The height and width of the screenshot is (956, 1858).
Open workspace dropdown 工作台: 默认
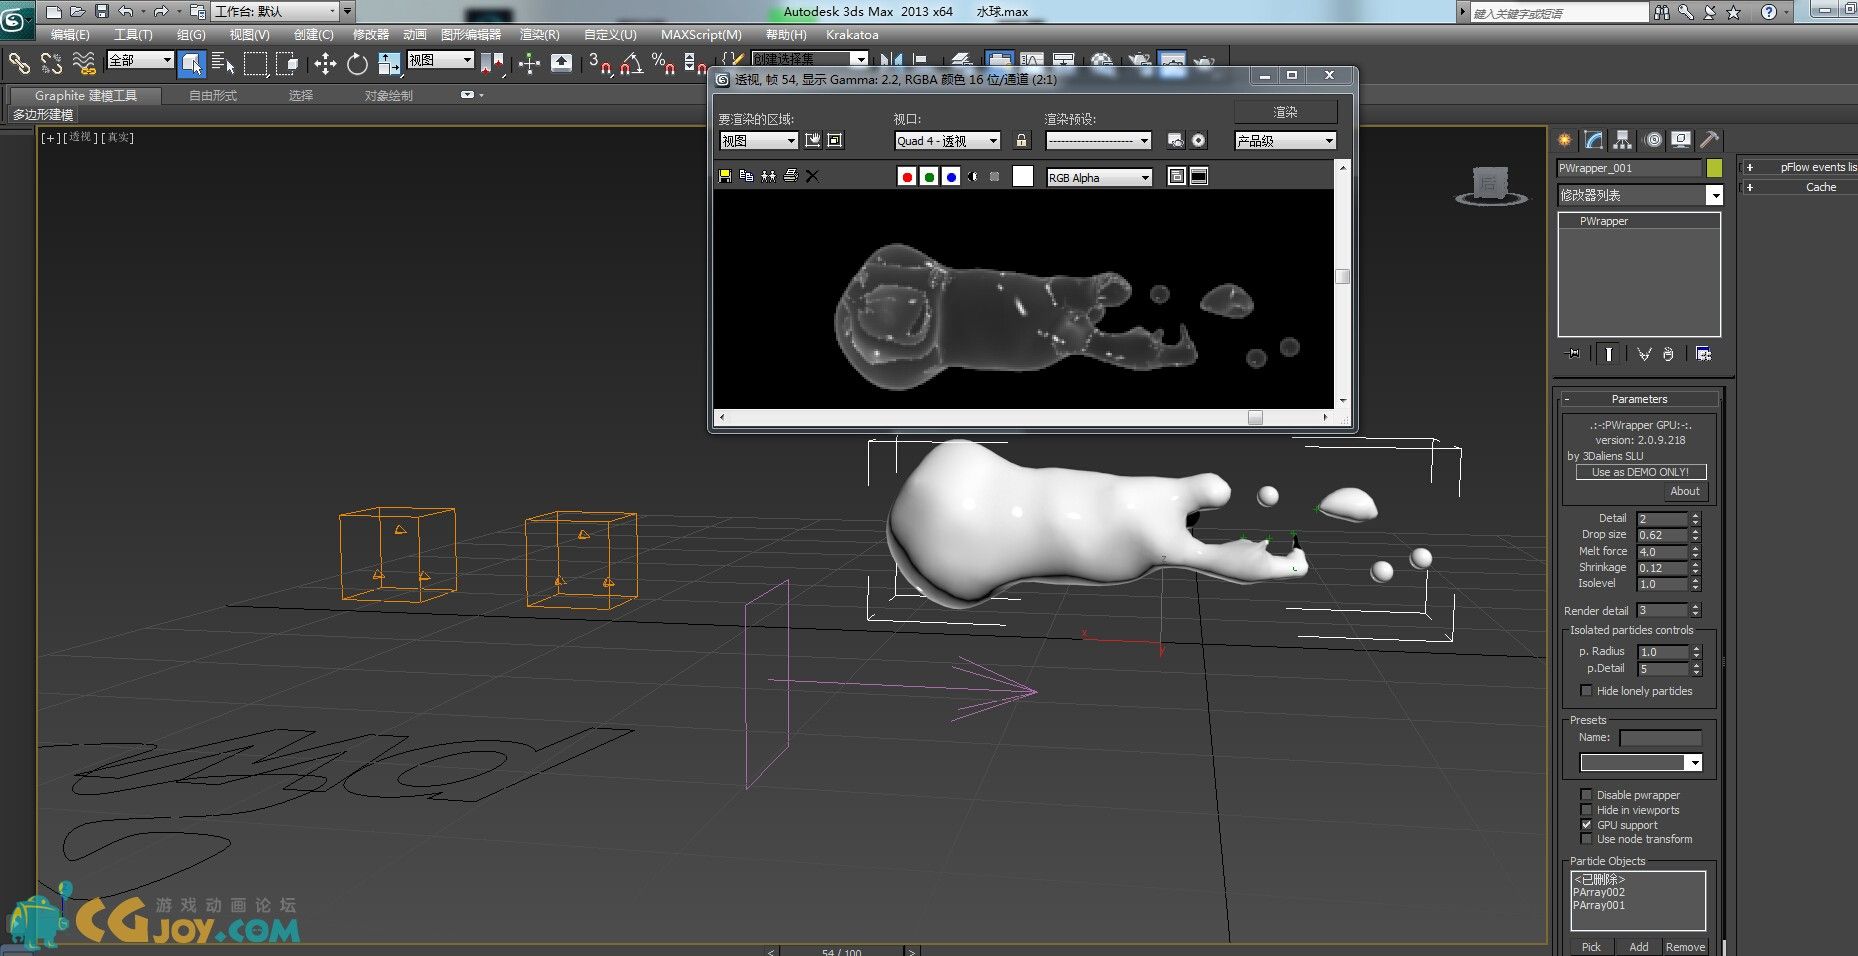pos(275,11)
